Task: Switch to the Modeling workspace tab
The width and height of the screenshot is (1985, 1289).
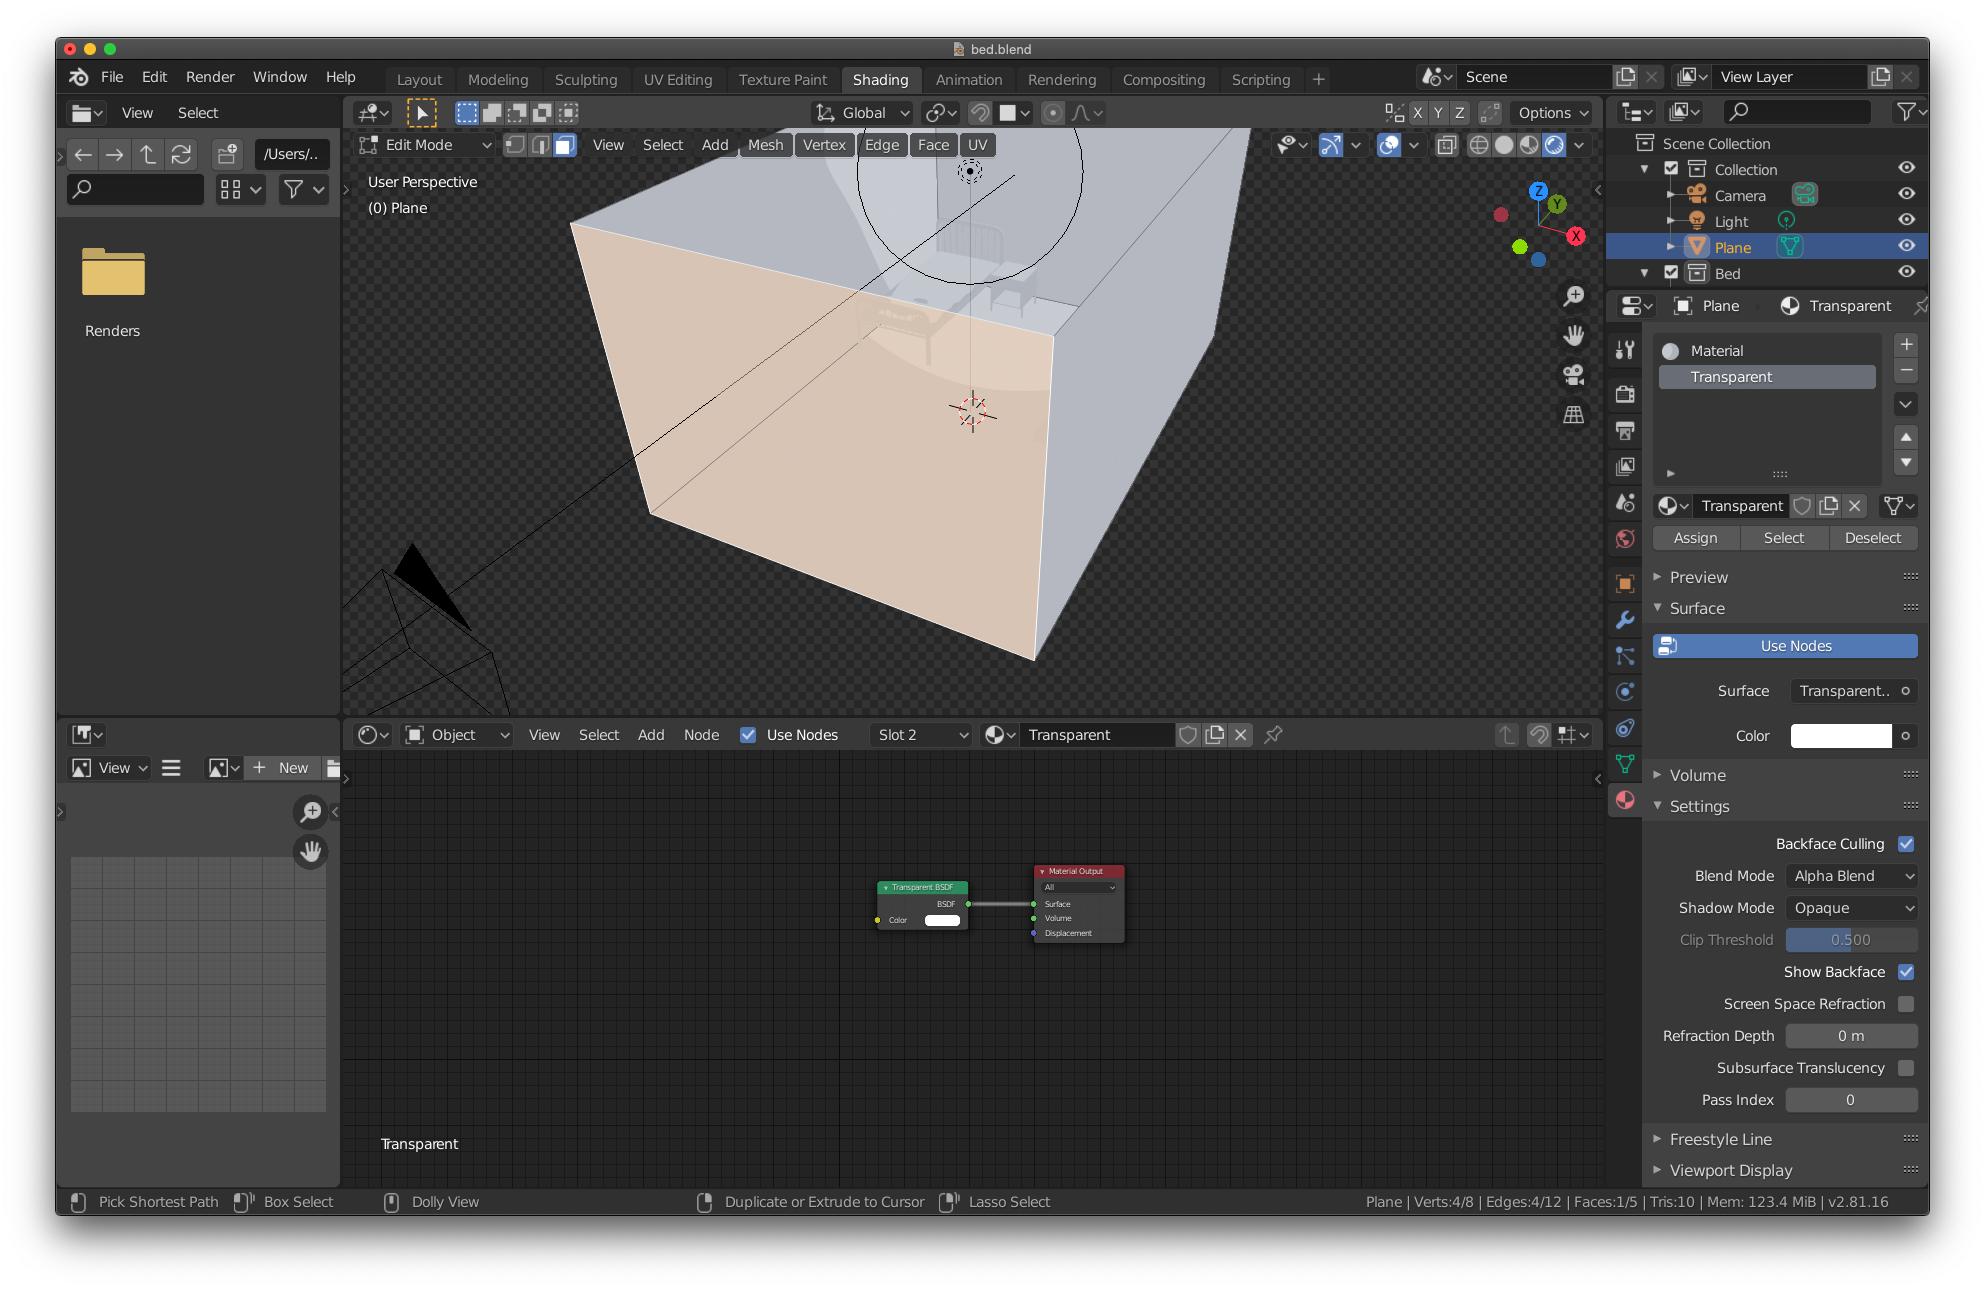Action: point(498,80)
